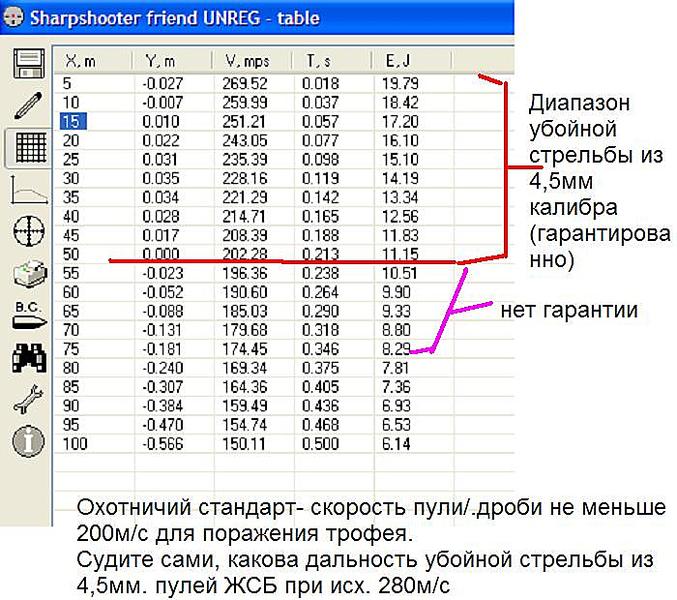Click the round info icon
Viewport: 677px width, 600px height.
tap(28, 441)
